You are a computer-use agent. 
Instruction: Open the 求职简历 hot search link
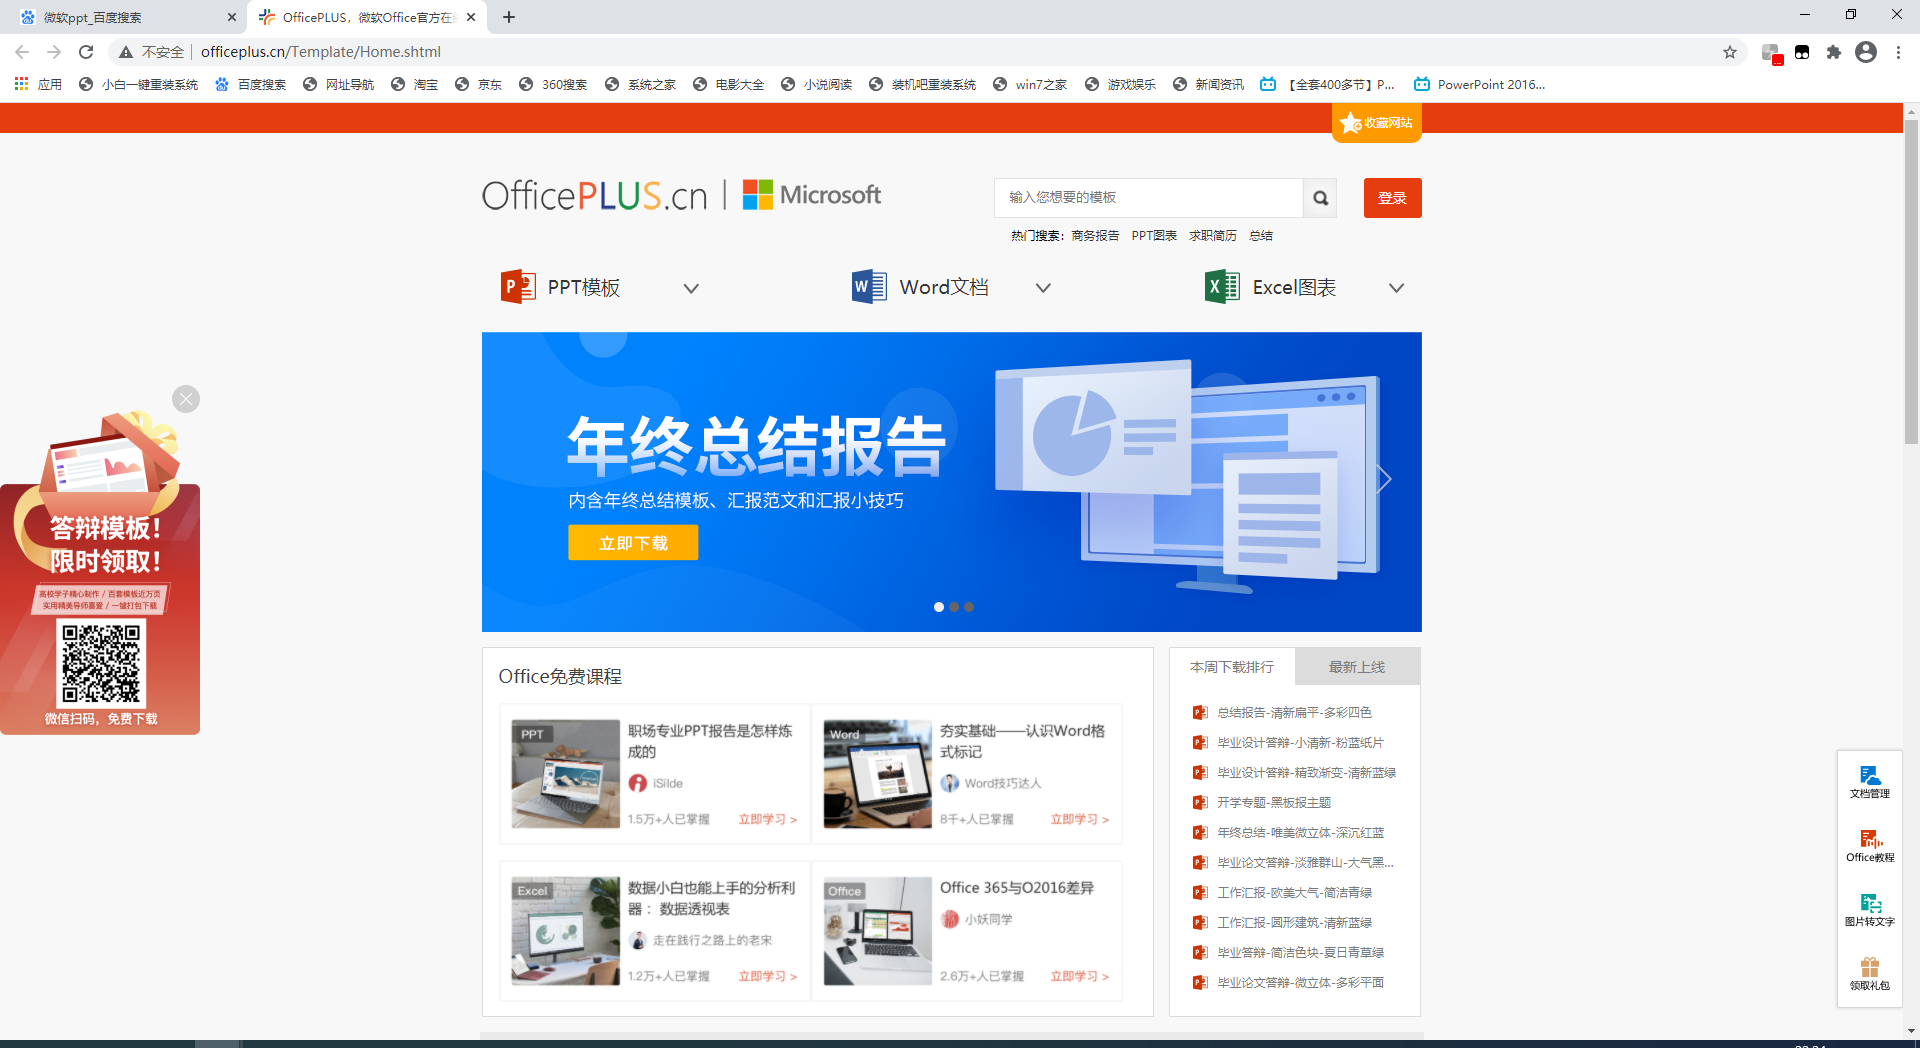[1212, 235]
